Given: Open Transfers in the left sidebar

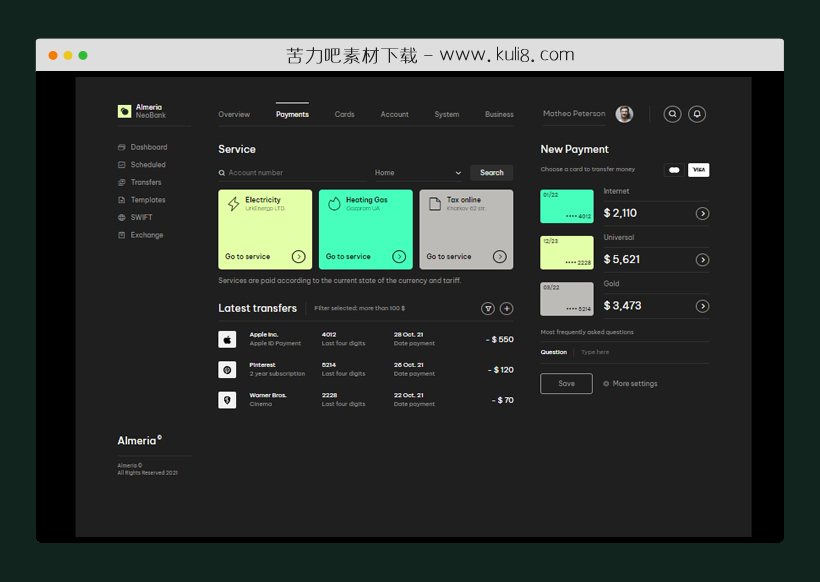Looking at the screenshot, I should [145, 182].
